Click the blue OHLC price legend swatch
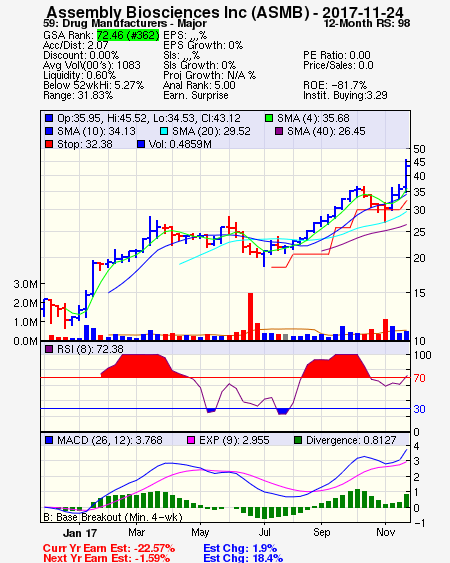This screenshot has height=563, width=450. (x=49, y=118)
